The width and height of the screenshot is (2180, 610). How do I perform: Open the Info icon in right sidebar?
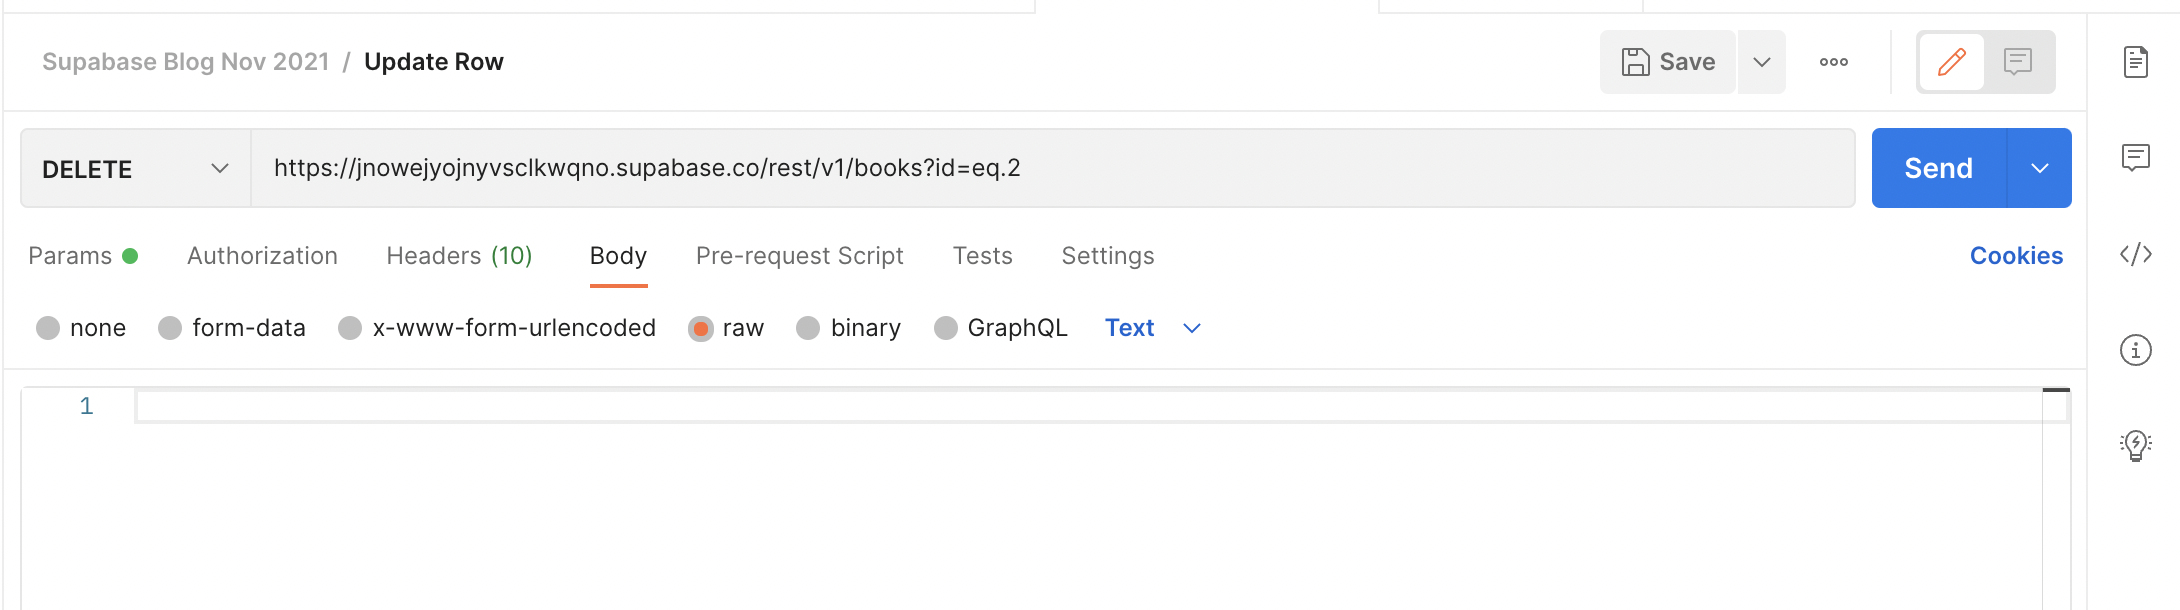(2135, 350)
